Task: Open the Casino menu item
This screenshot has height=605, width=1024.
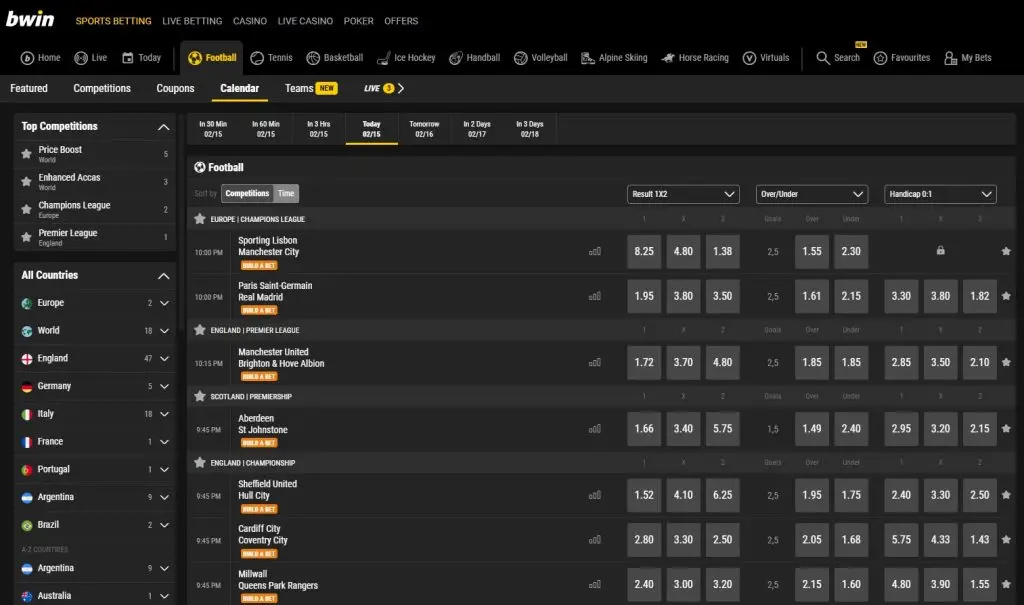Action: point(249,21)
